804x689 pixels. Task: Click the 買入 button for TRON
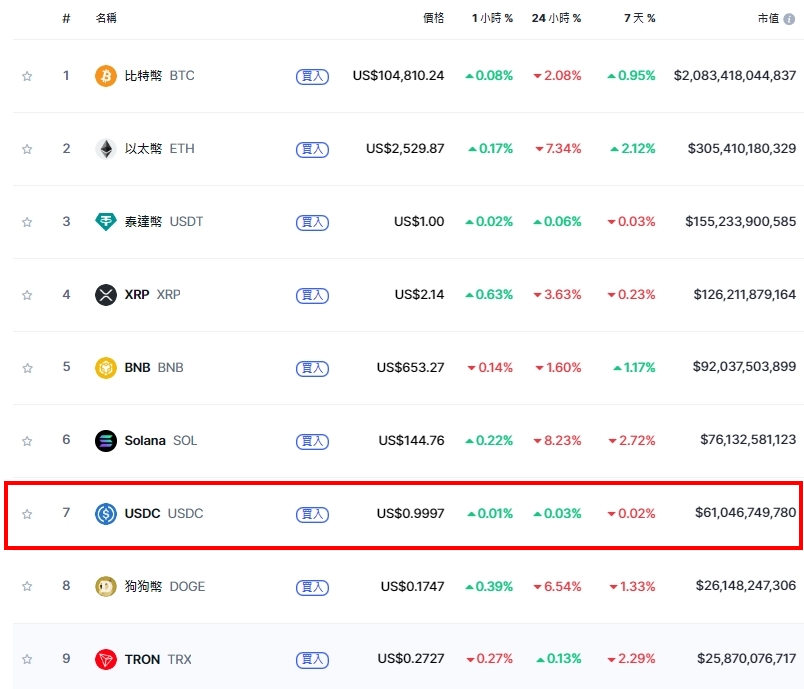point(311,659)
